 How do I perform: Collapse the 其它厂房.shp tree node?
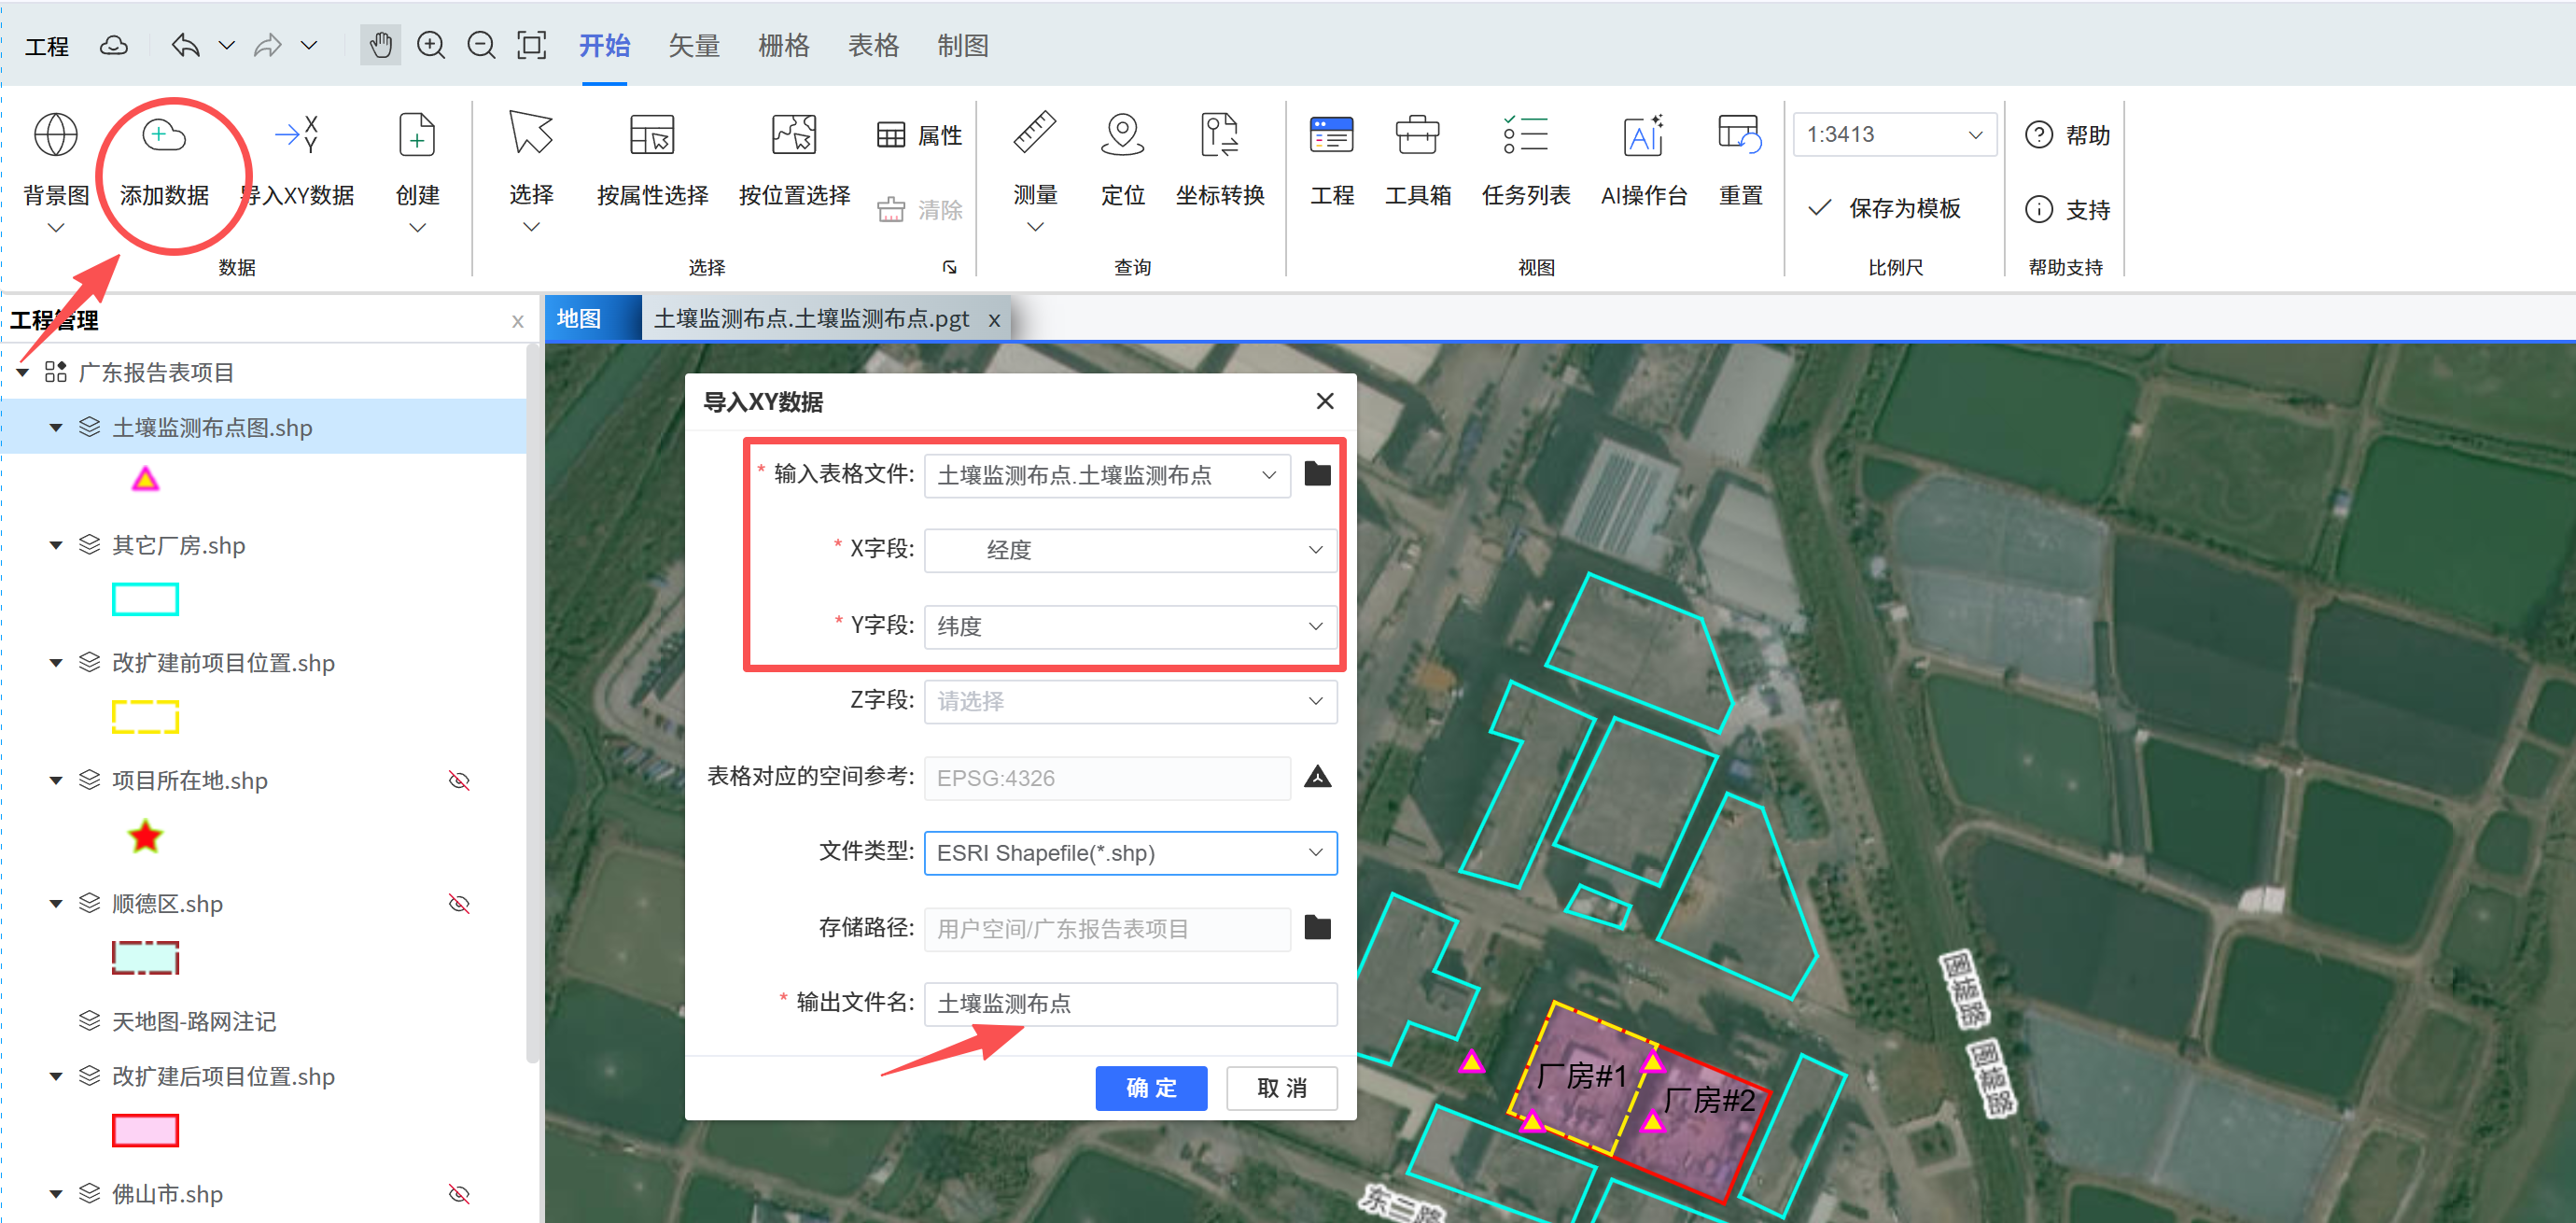pos(56,545)
